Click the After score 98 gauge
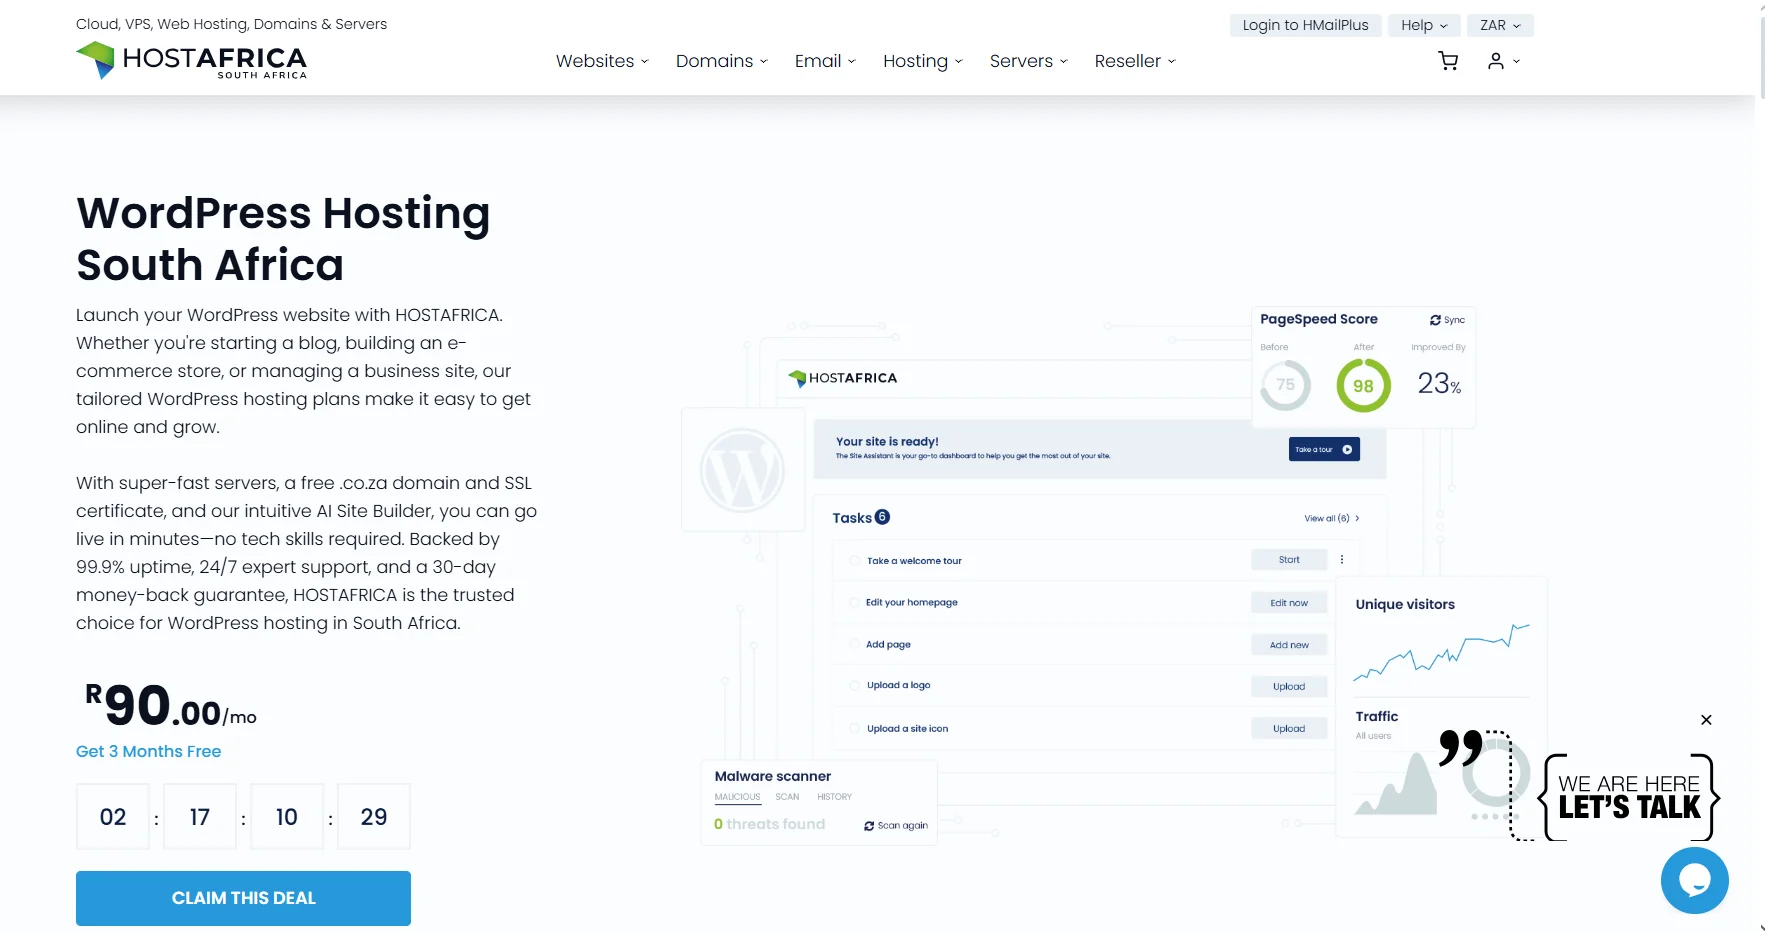Viewport: 1765px width, 933px height. click(x=1363, y=385)
